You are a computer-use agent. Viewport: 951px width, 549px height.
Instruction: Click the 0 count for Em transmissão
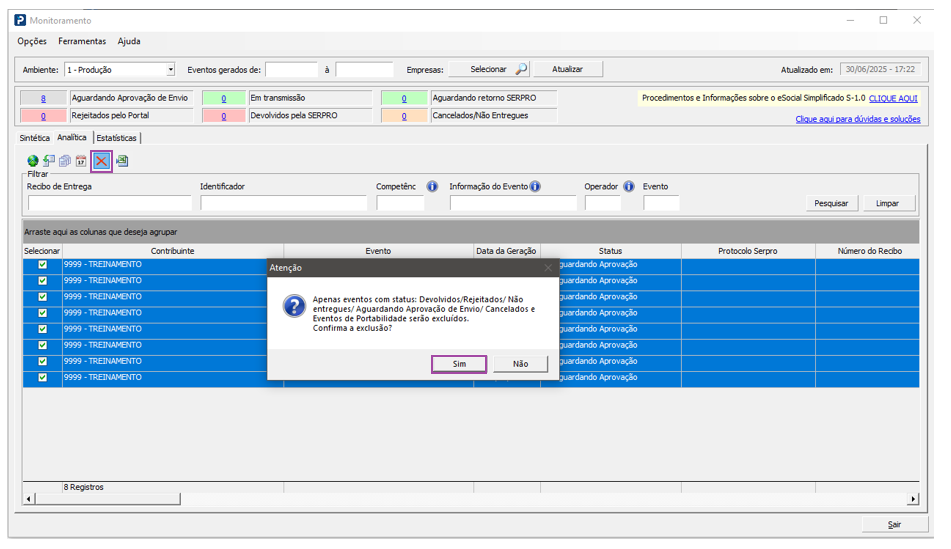224,98
